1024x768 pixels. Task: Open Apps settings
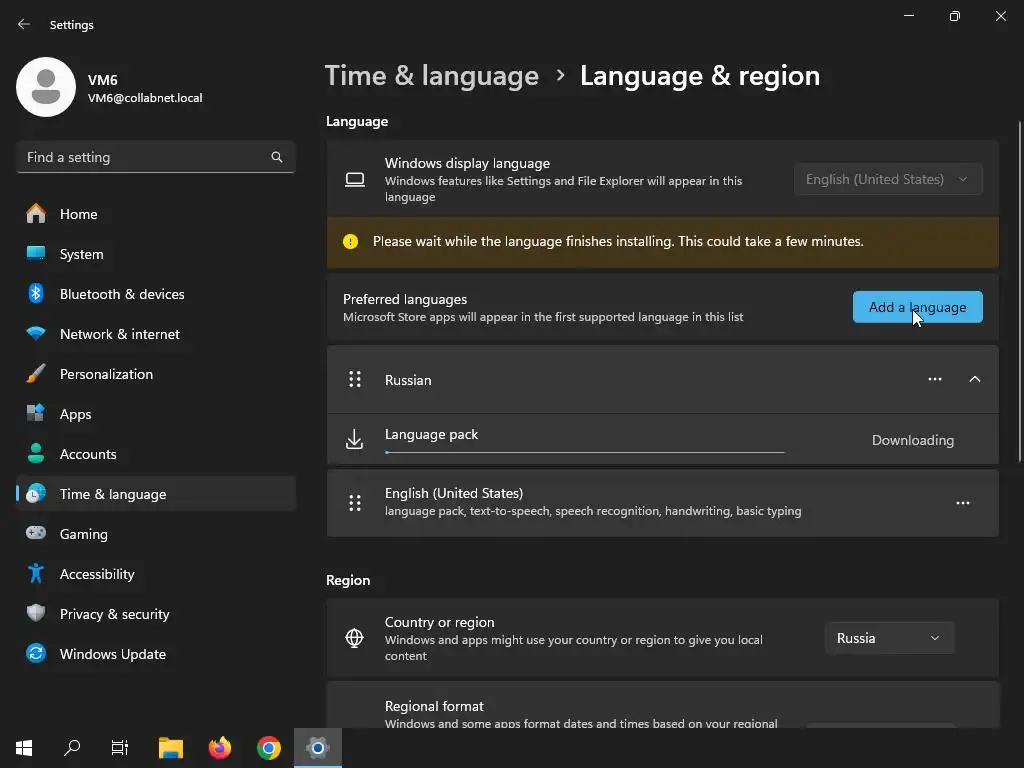[x=156, y=414]
